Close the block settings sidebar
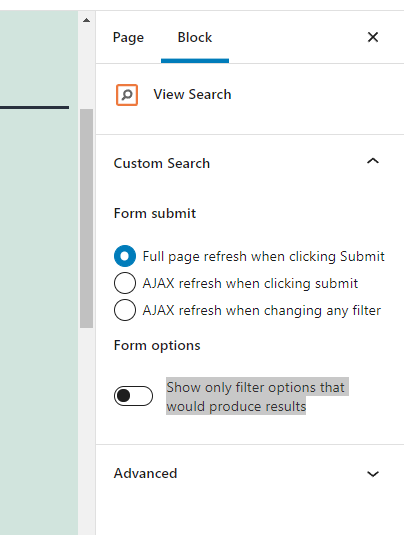 coord(373,37)
